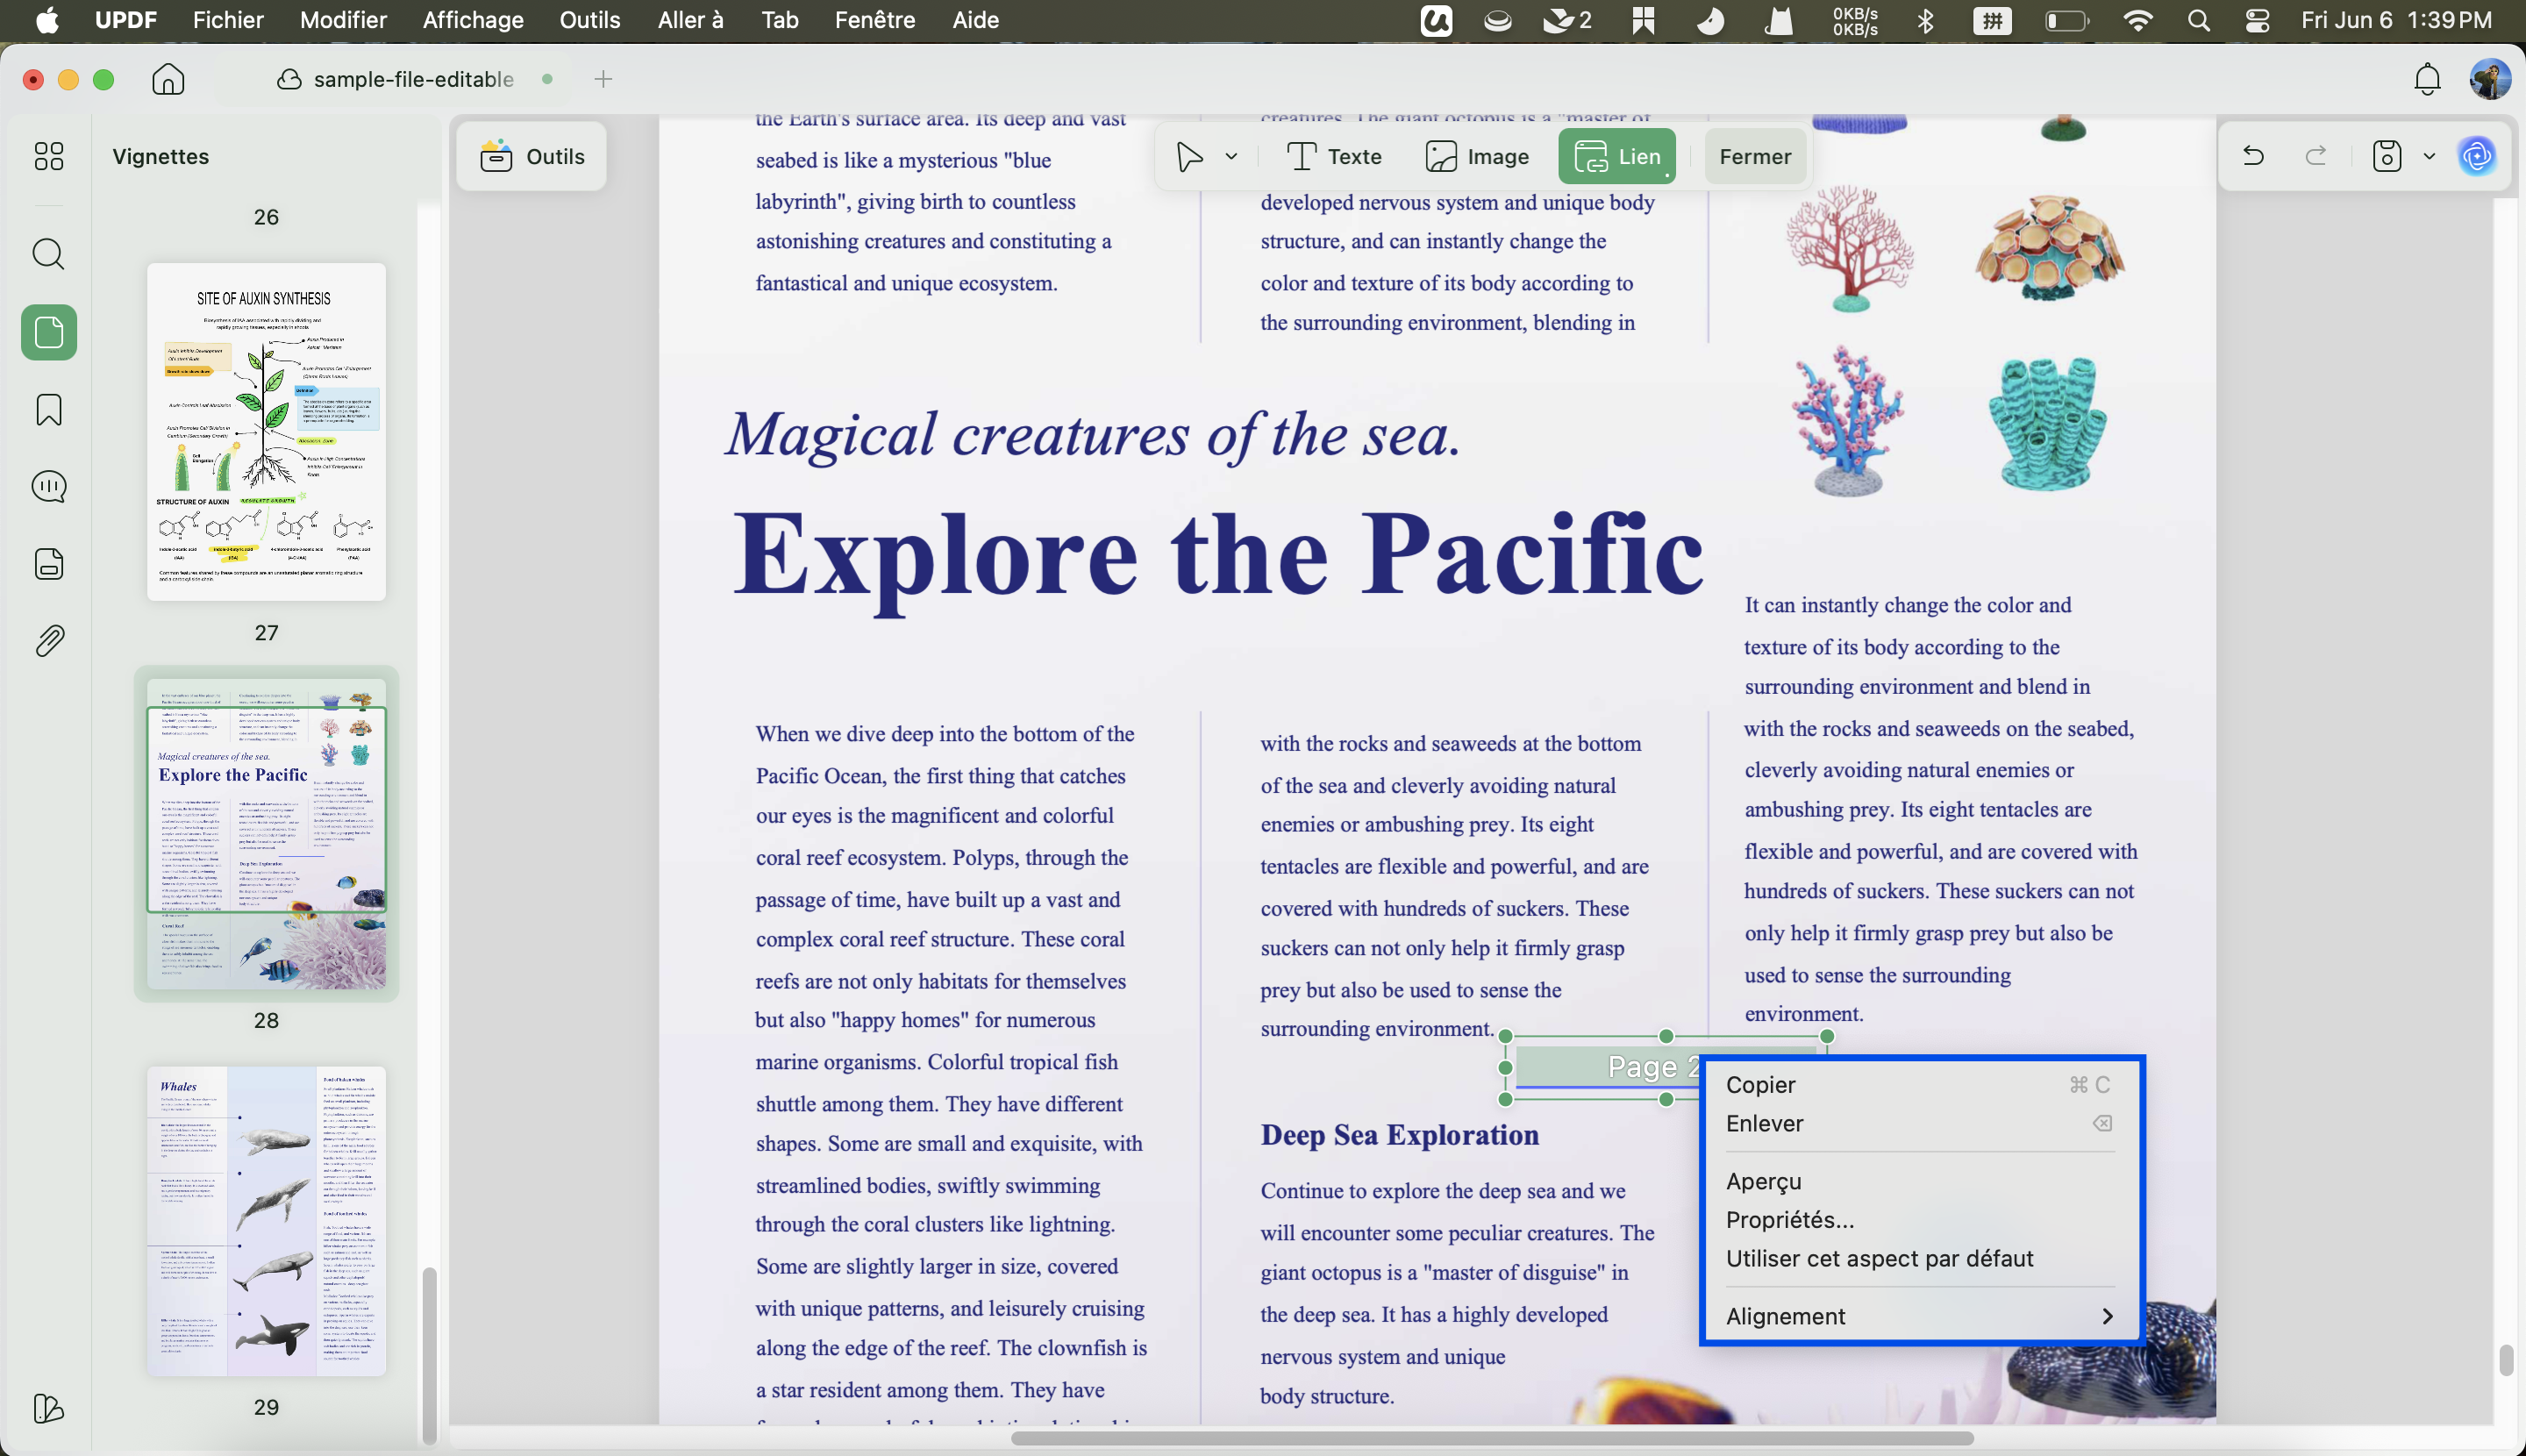Open the thumbnail grid view icon in sidebar
This screenshot has width=2526, height=1456.
click(48, 156)
